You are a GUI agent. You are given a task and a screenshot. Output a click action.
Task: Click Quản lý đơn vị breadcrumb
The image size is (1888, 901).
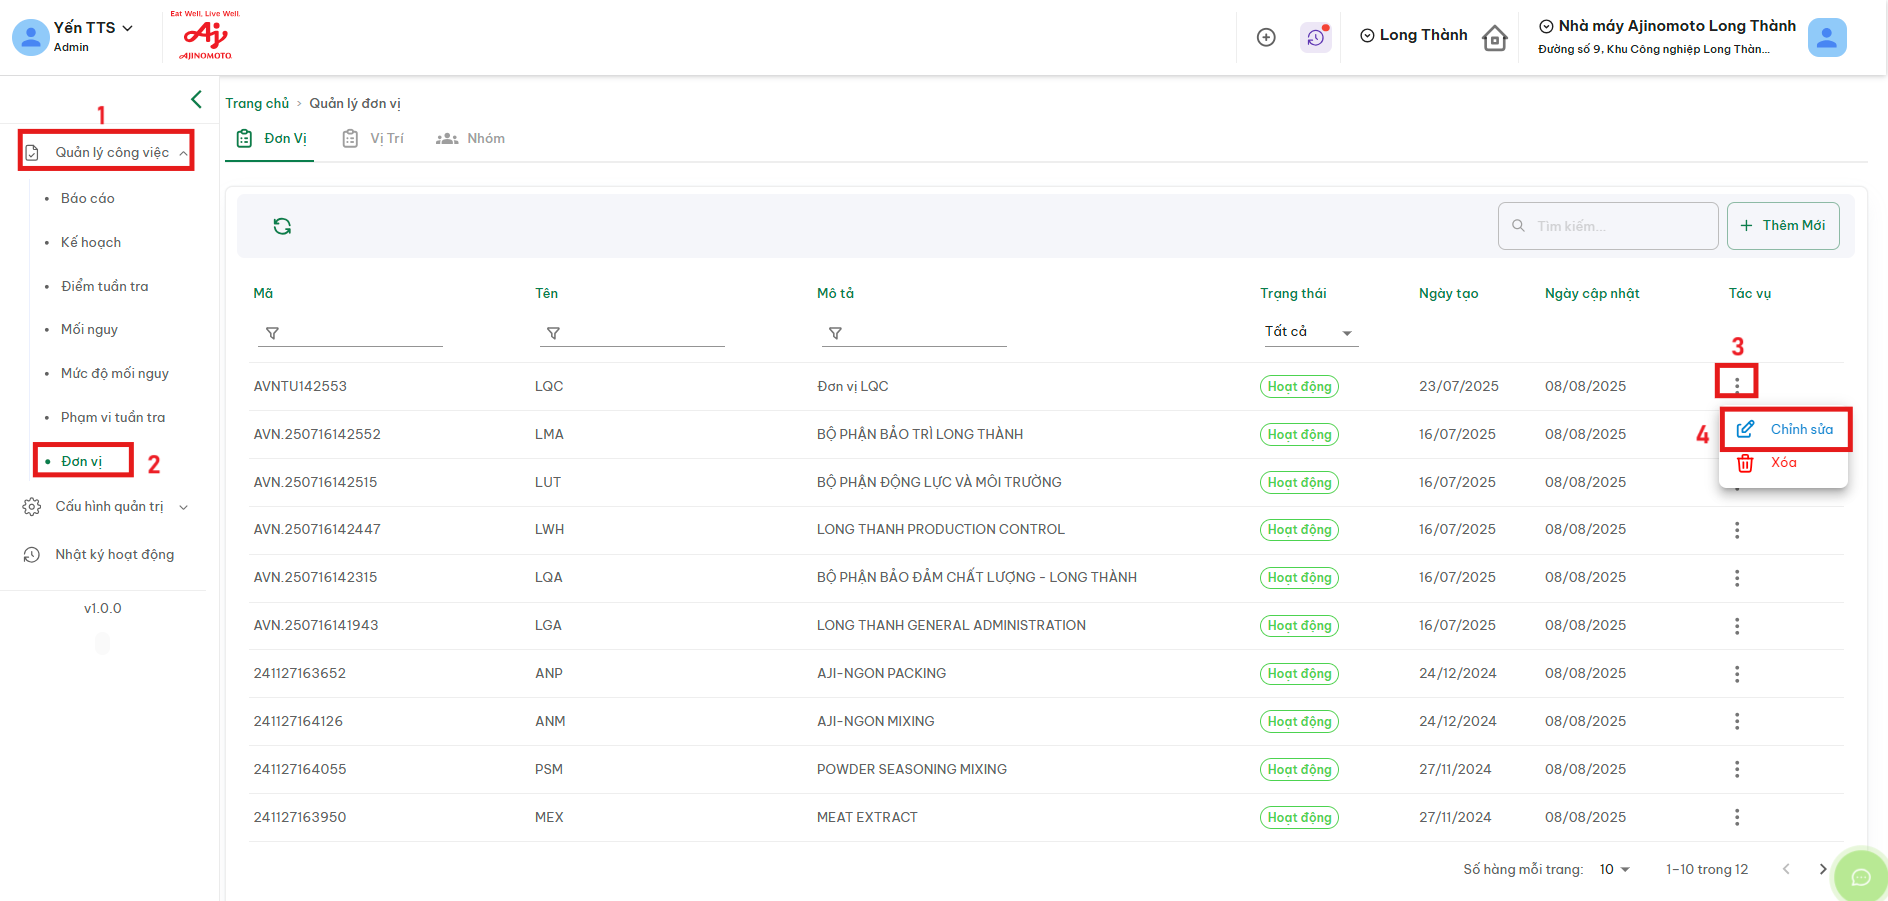(355, 103)
